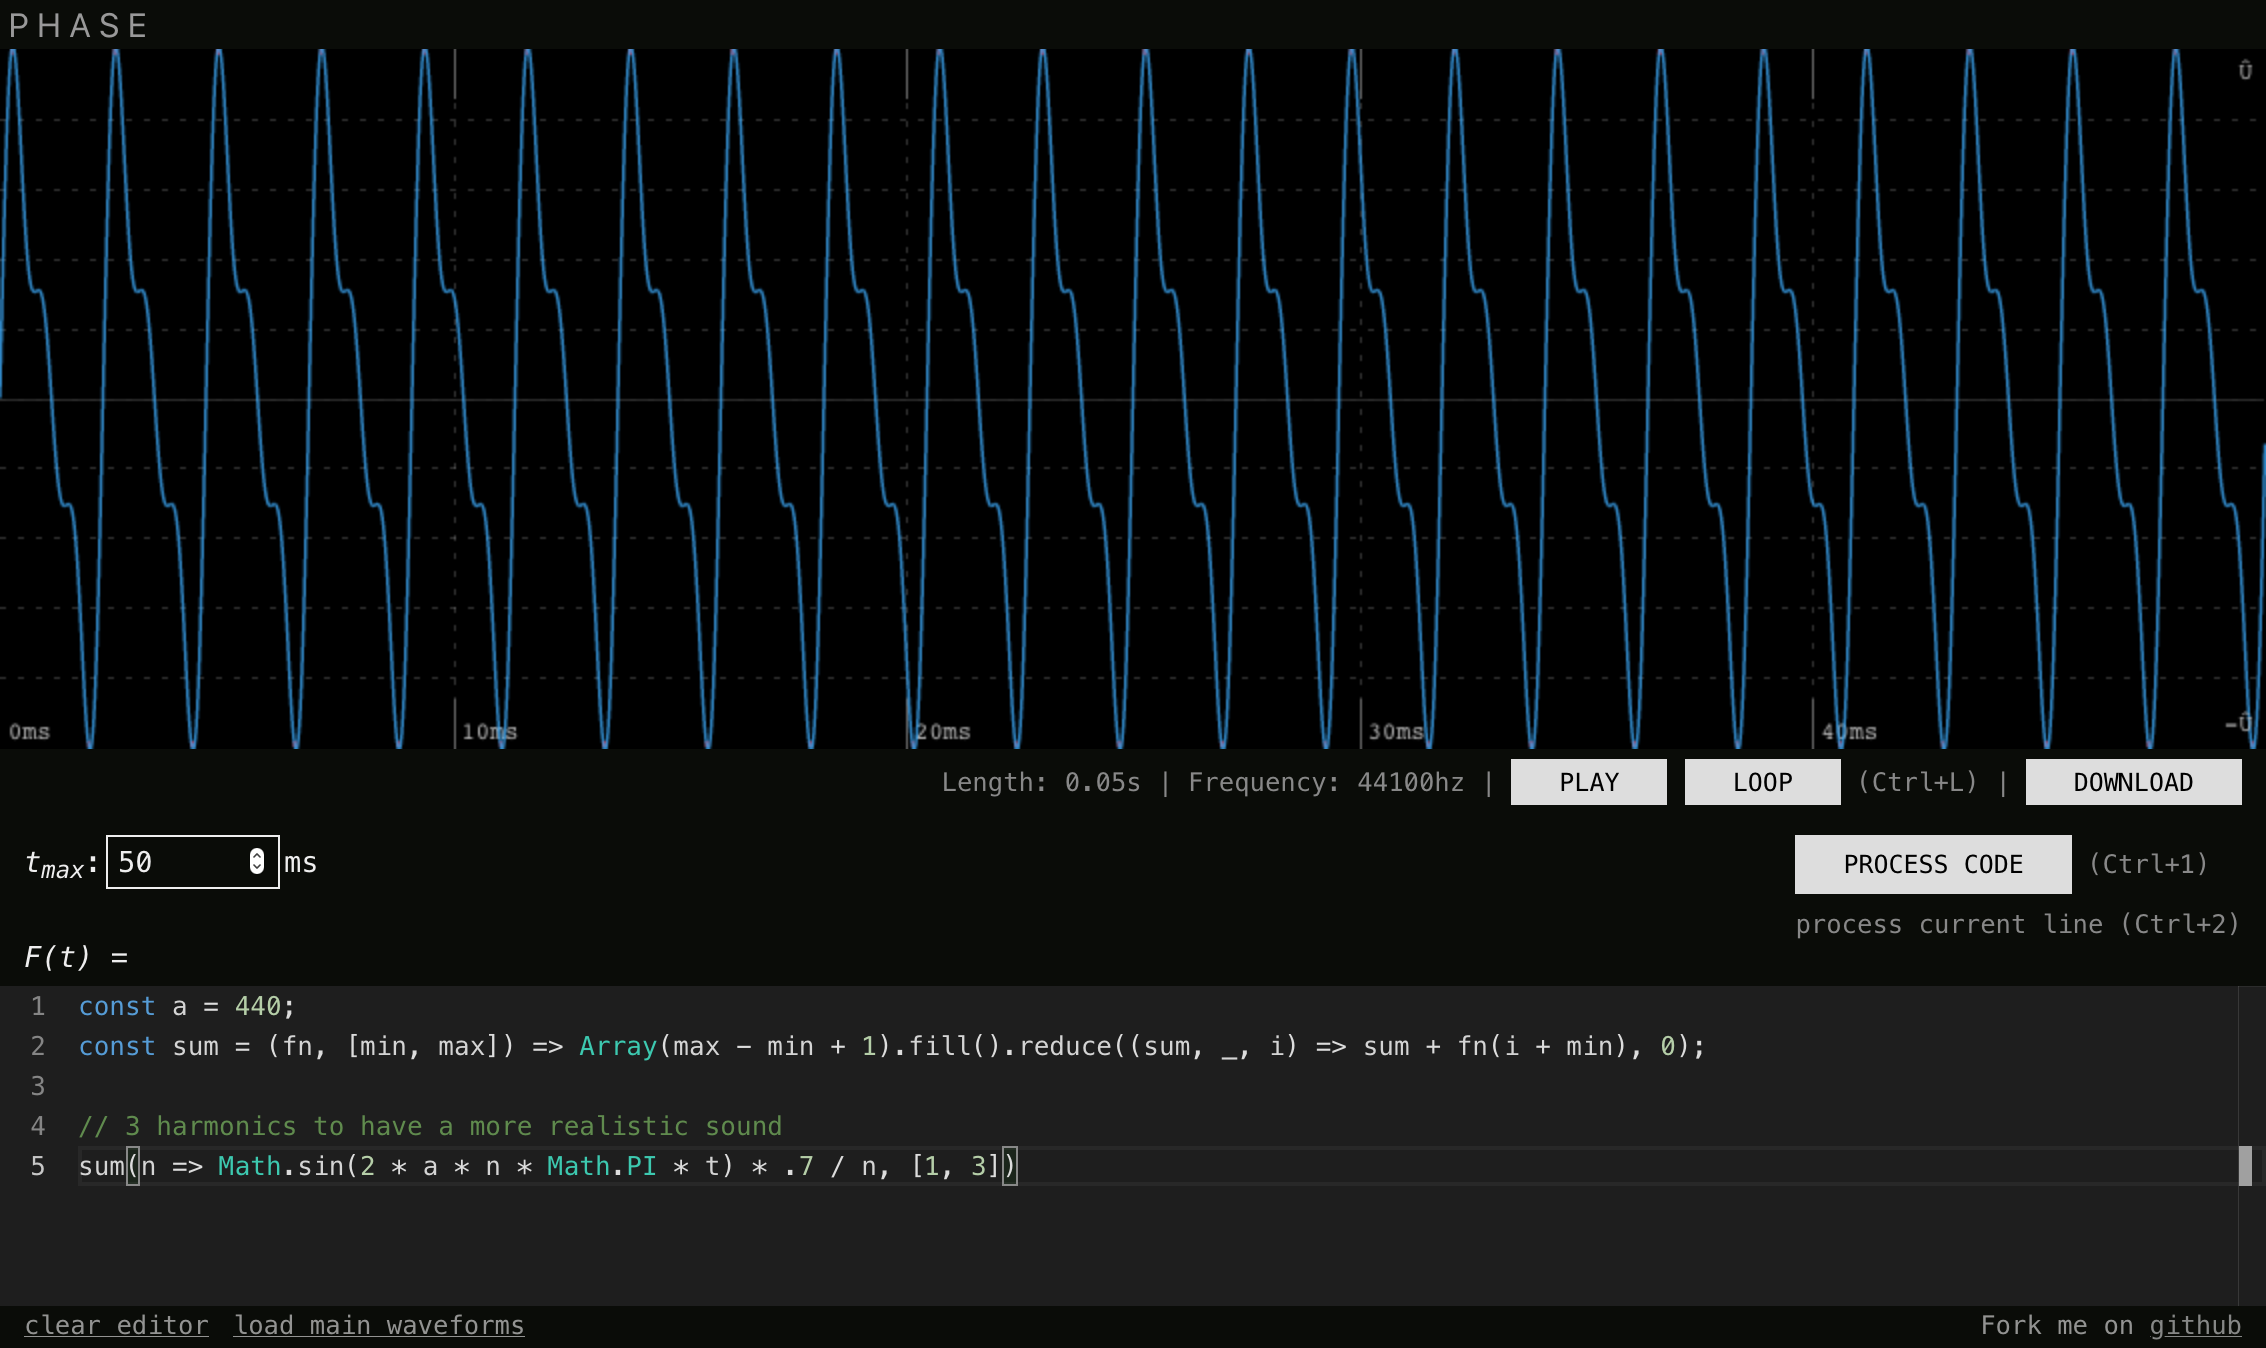Click the comment on line 4

(430, 1126)
